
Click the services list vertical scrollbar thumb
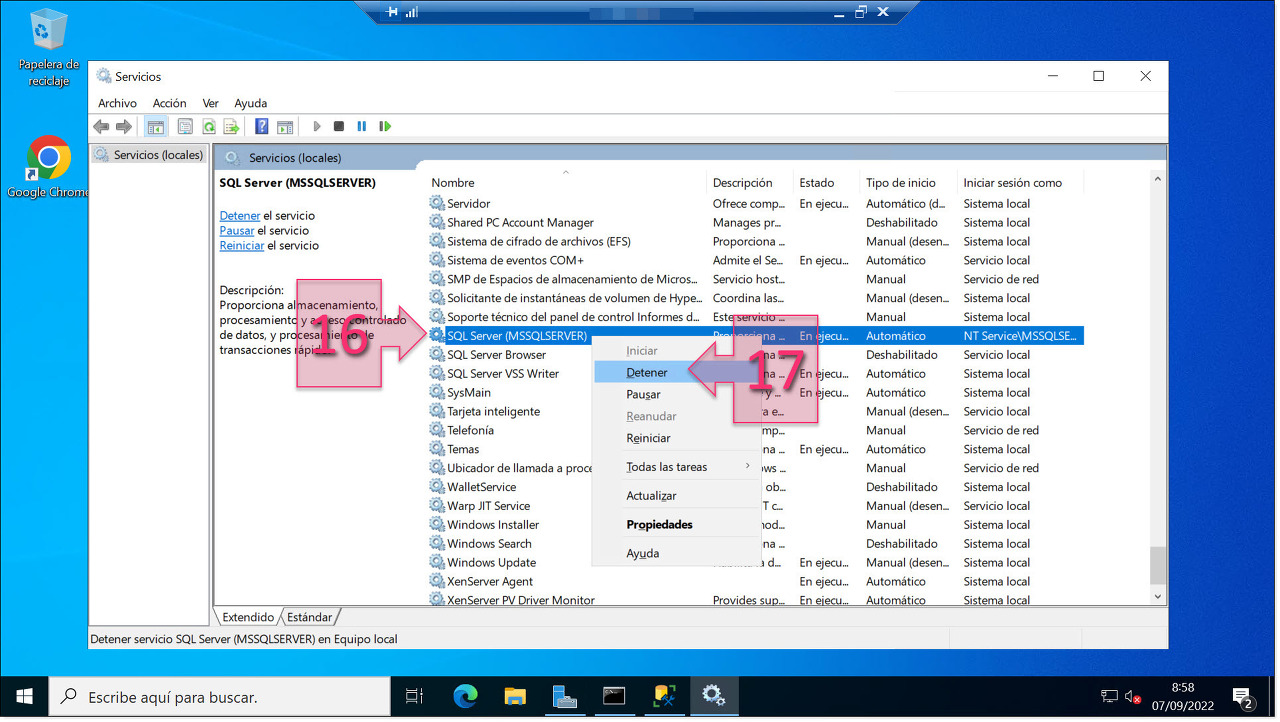coord(1158,565)
